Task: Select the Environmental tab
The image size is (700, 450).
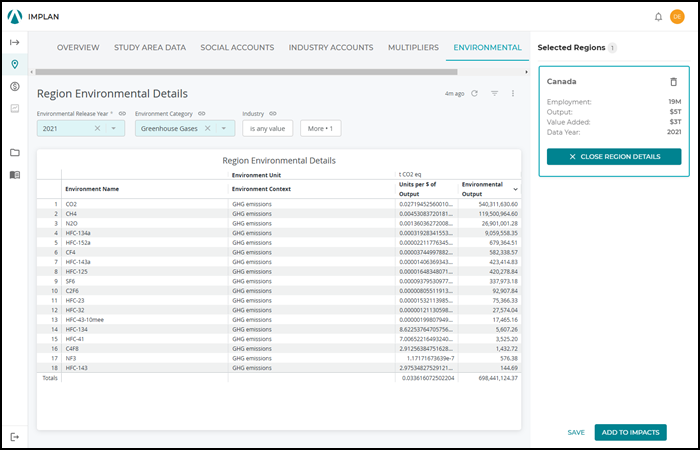Action: pos(488,47)
